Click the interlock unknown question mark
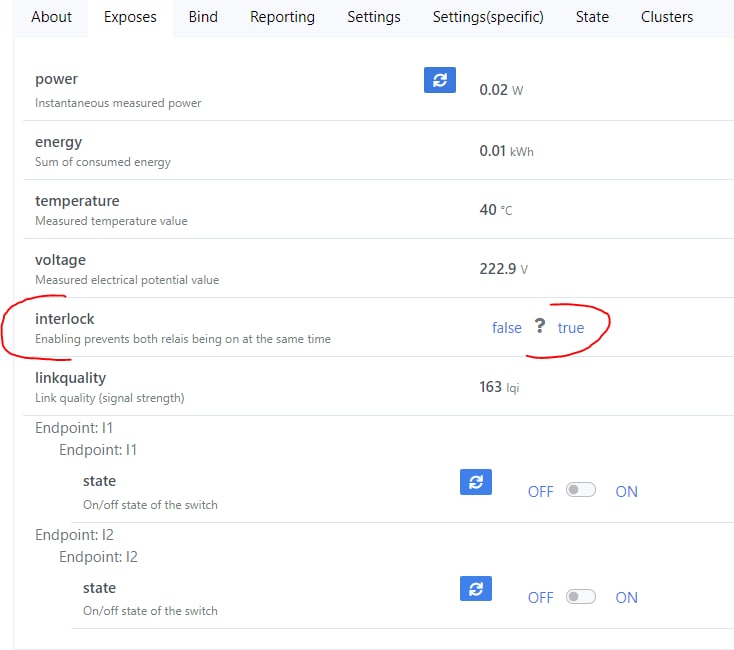734x650 pixels. 540,326
